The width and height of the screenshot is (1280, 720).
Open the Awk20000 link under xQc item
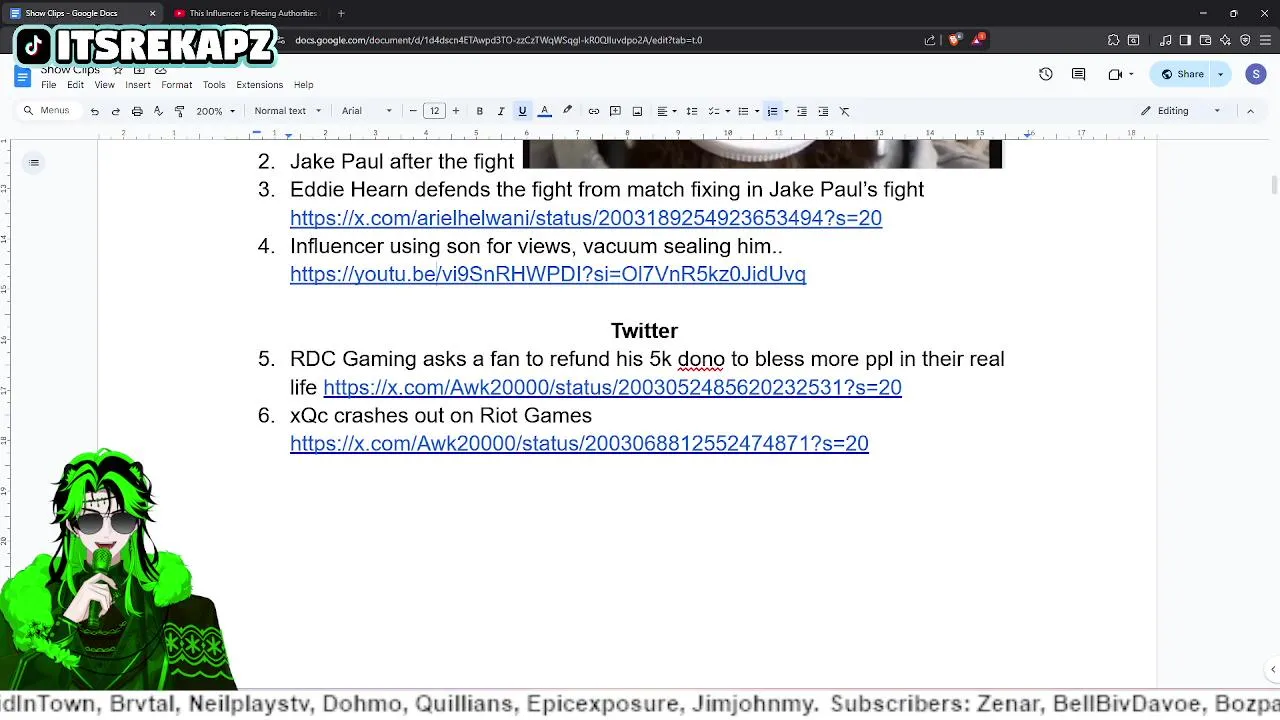click(x=579, y=443)
